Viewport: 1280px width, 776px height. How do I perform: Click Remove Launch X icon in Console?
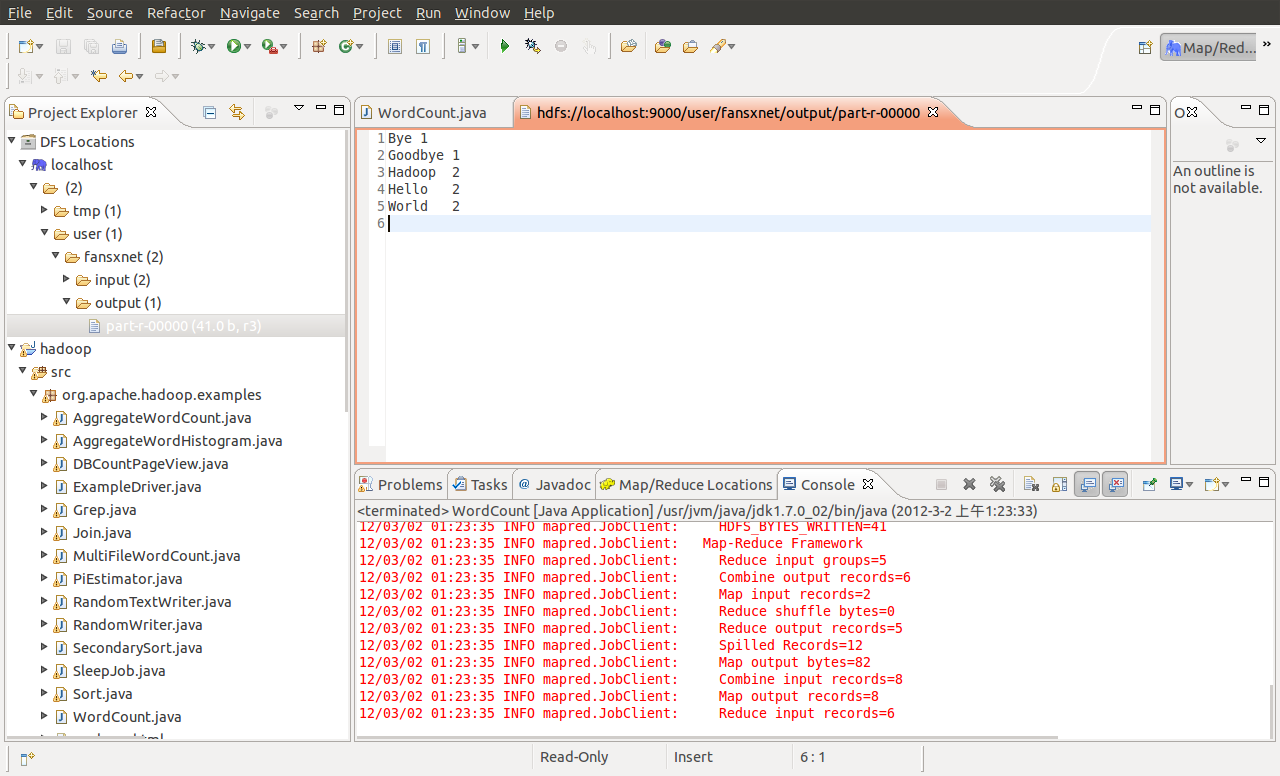click(x=969, y=484)
